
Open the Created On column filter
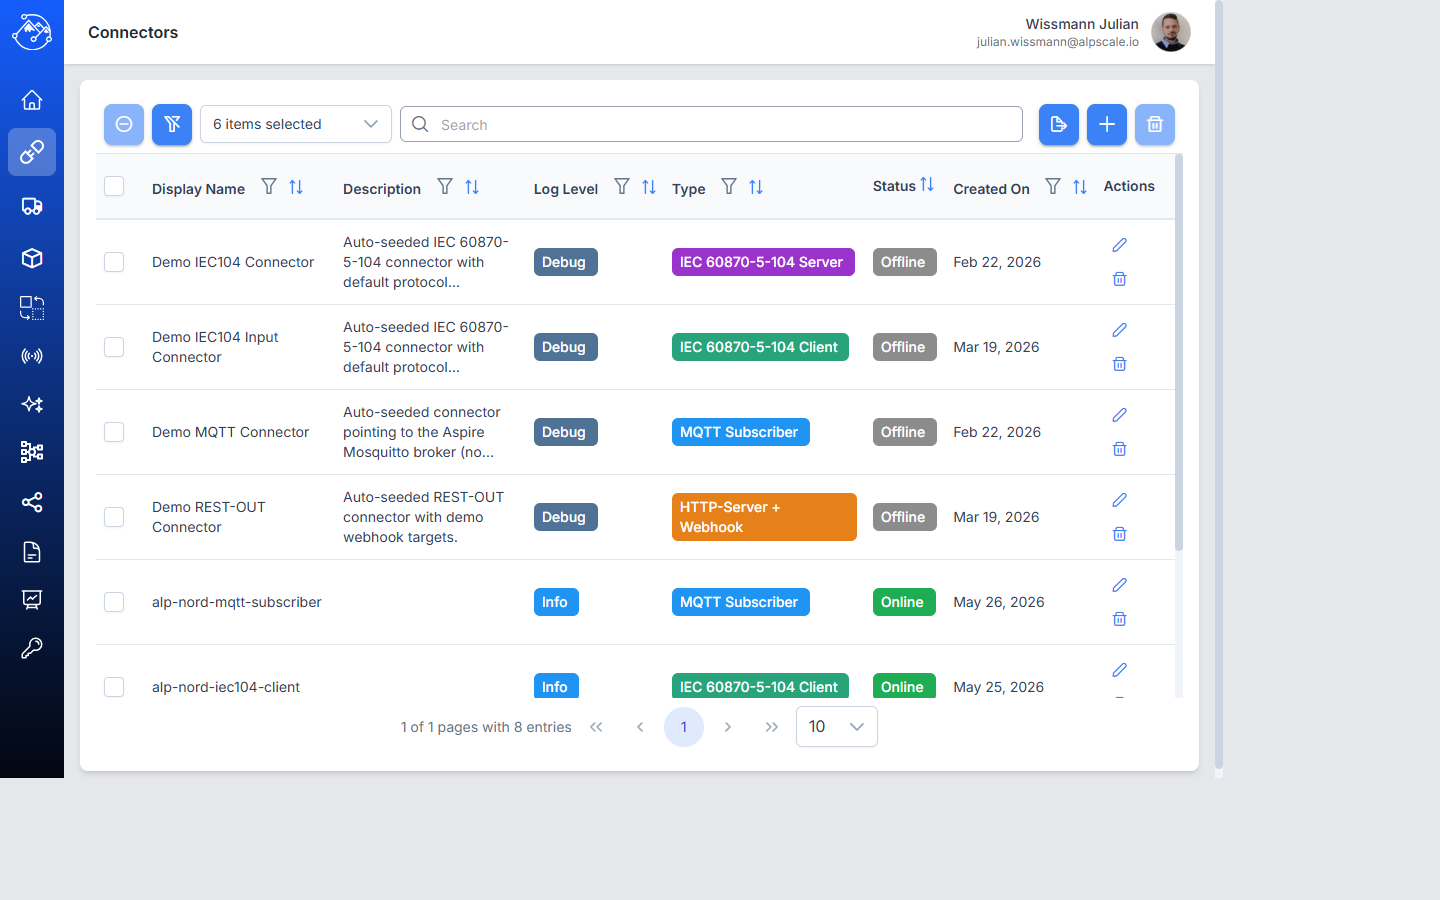1053,187
